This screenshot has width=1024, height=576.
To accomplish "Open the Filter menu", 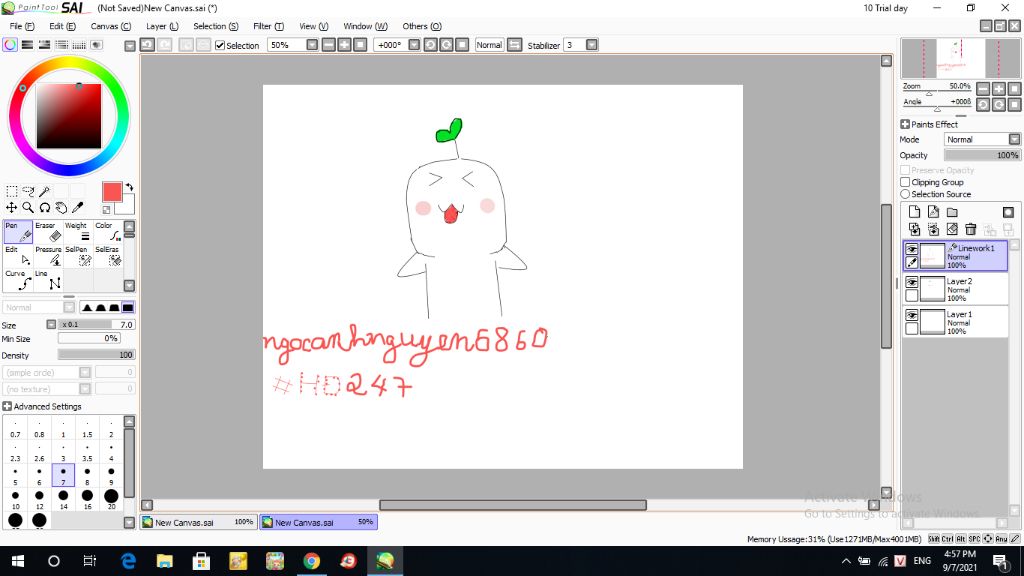I will 268,26.
